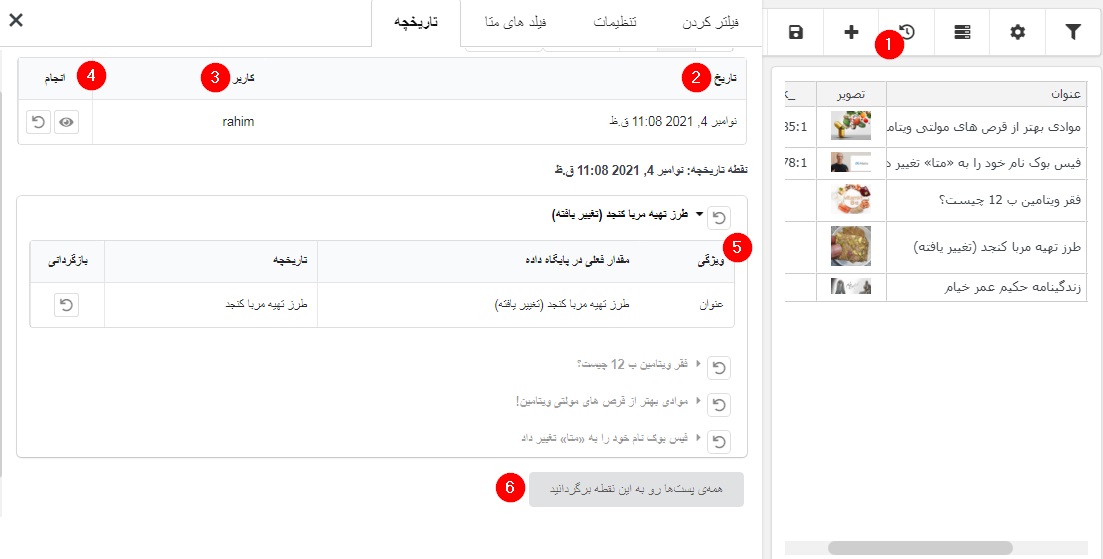Click restore icon in rahim history row
This screenshot has height=559, width=1103.
pos(38,121)
